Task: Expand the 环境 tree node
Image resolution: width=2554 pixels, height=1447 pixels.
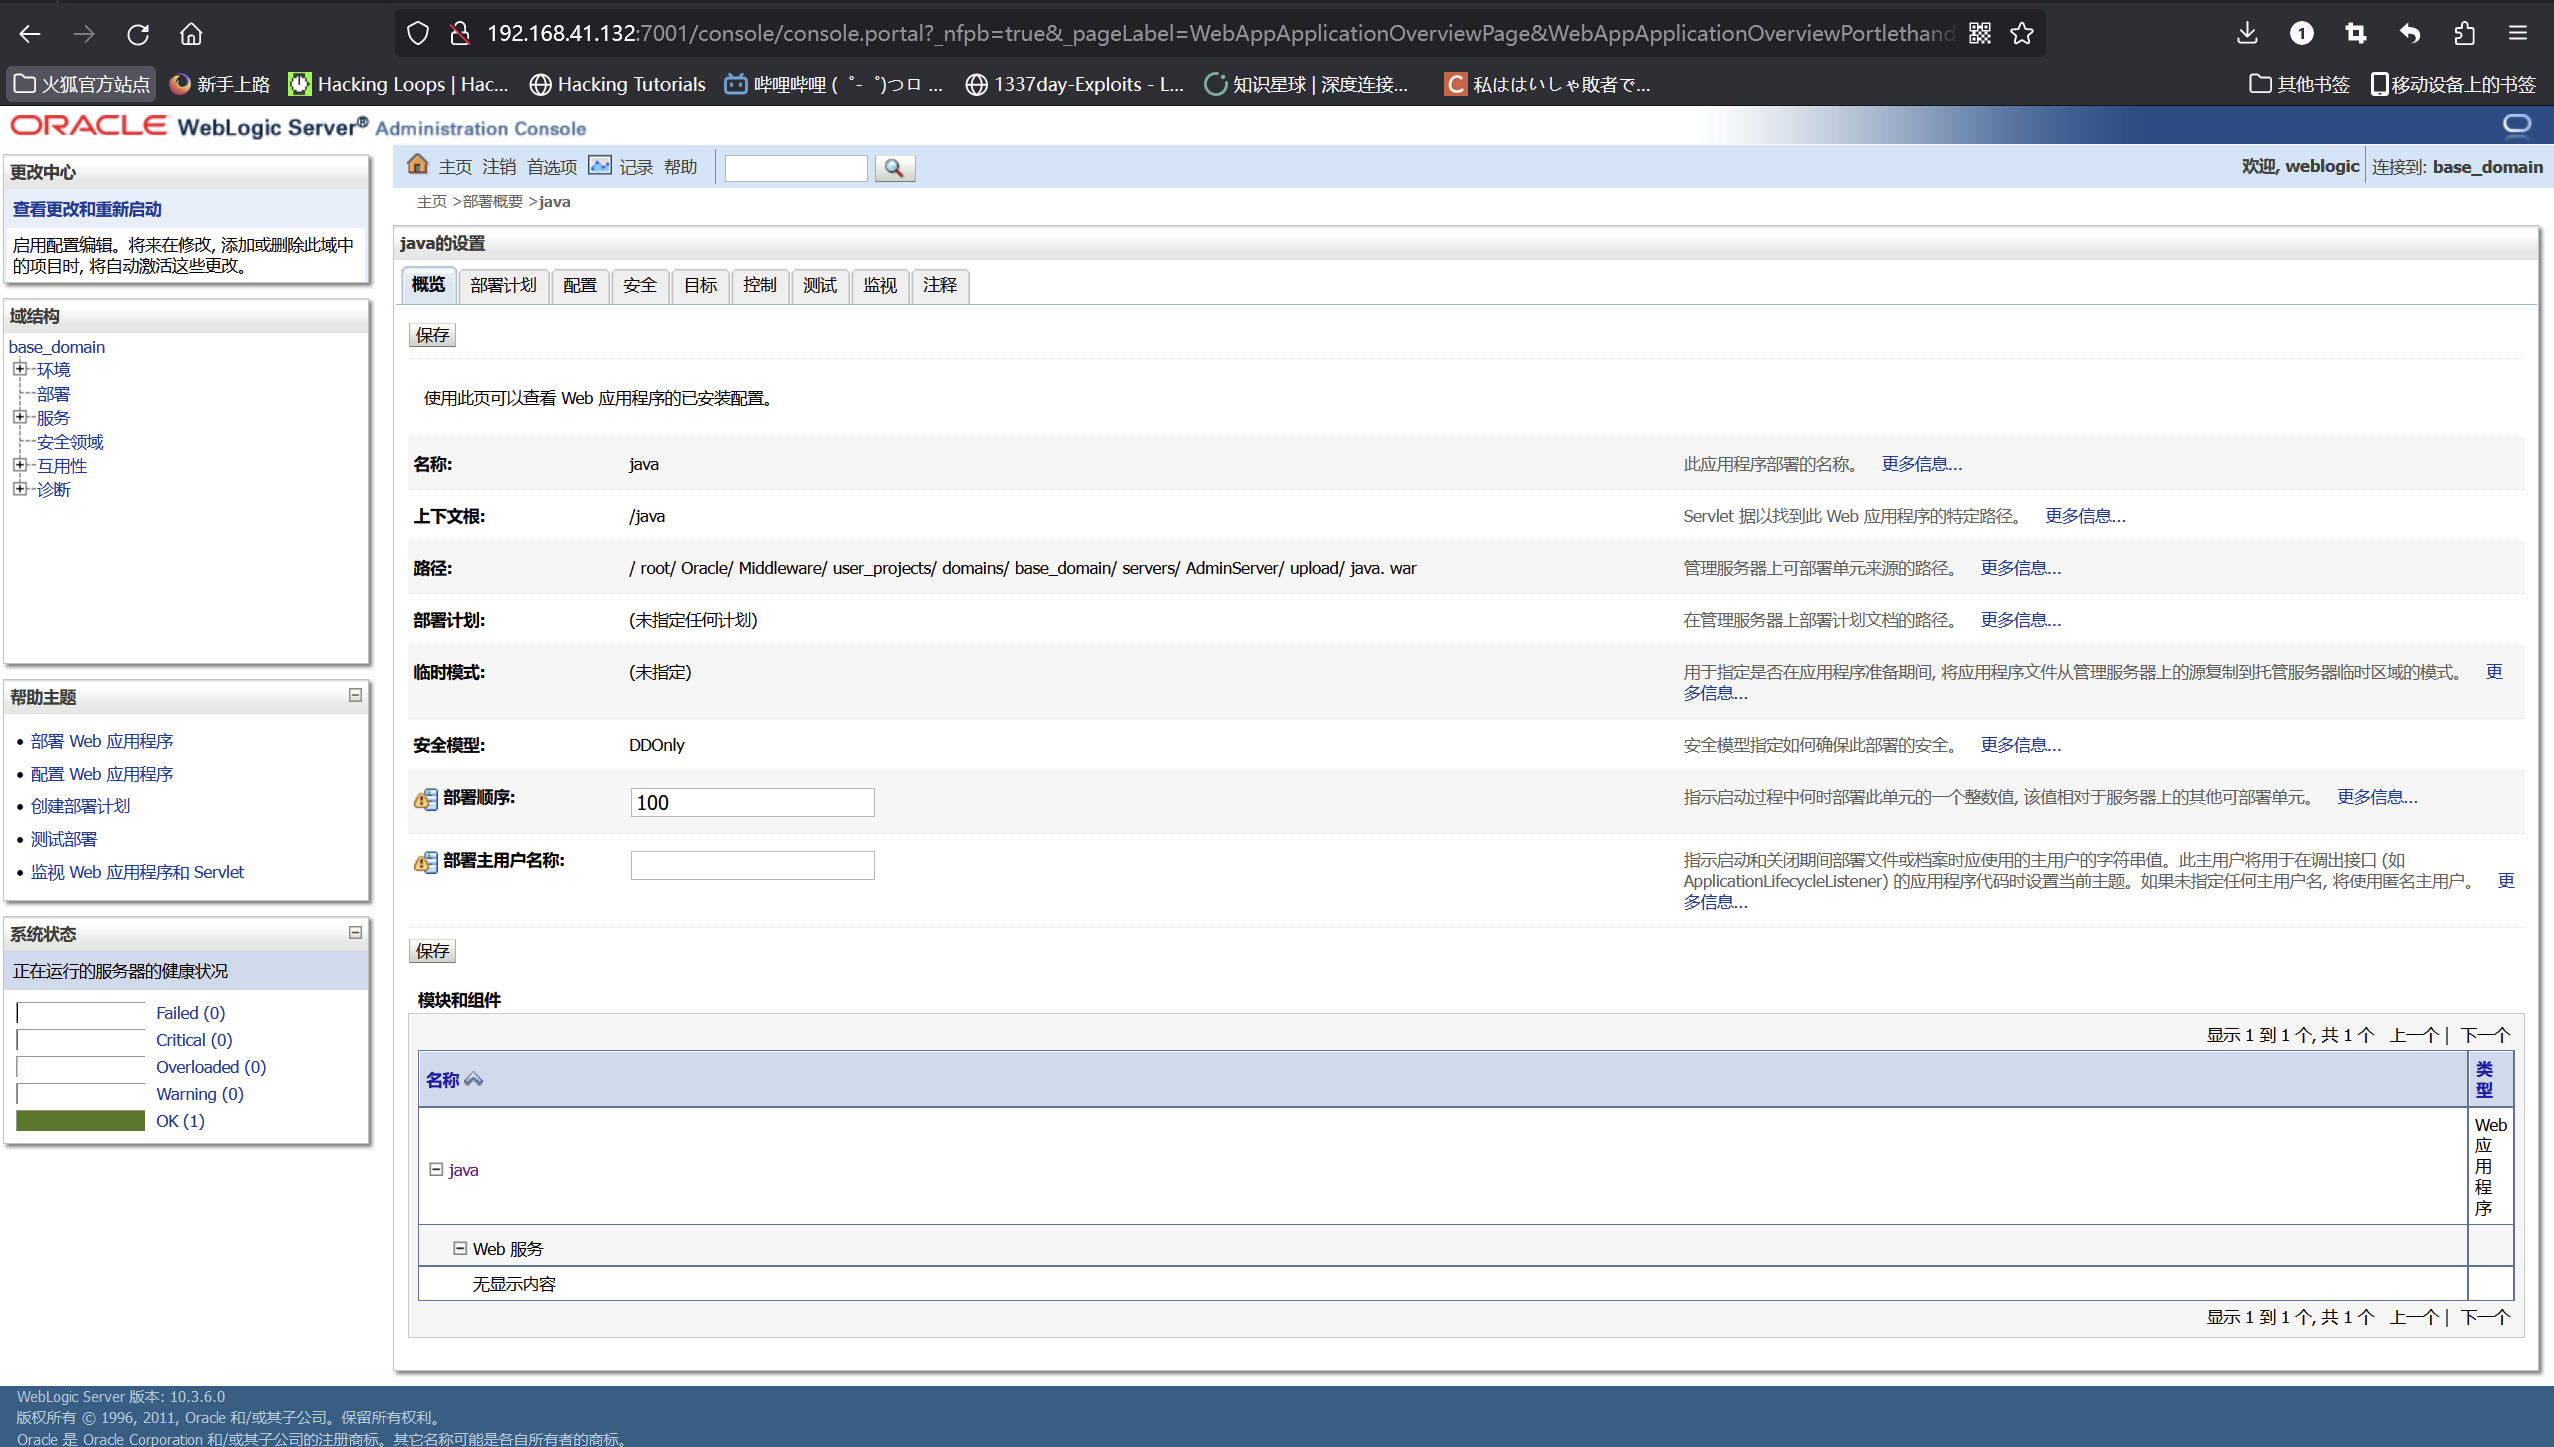Action: 19,369
